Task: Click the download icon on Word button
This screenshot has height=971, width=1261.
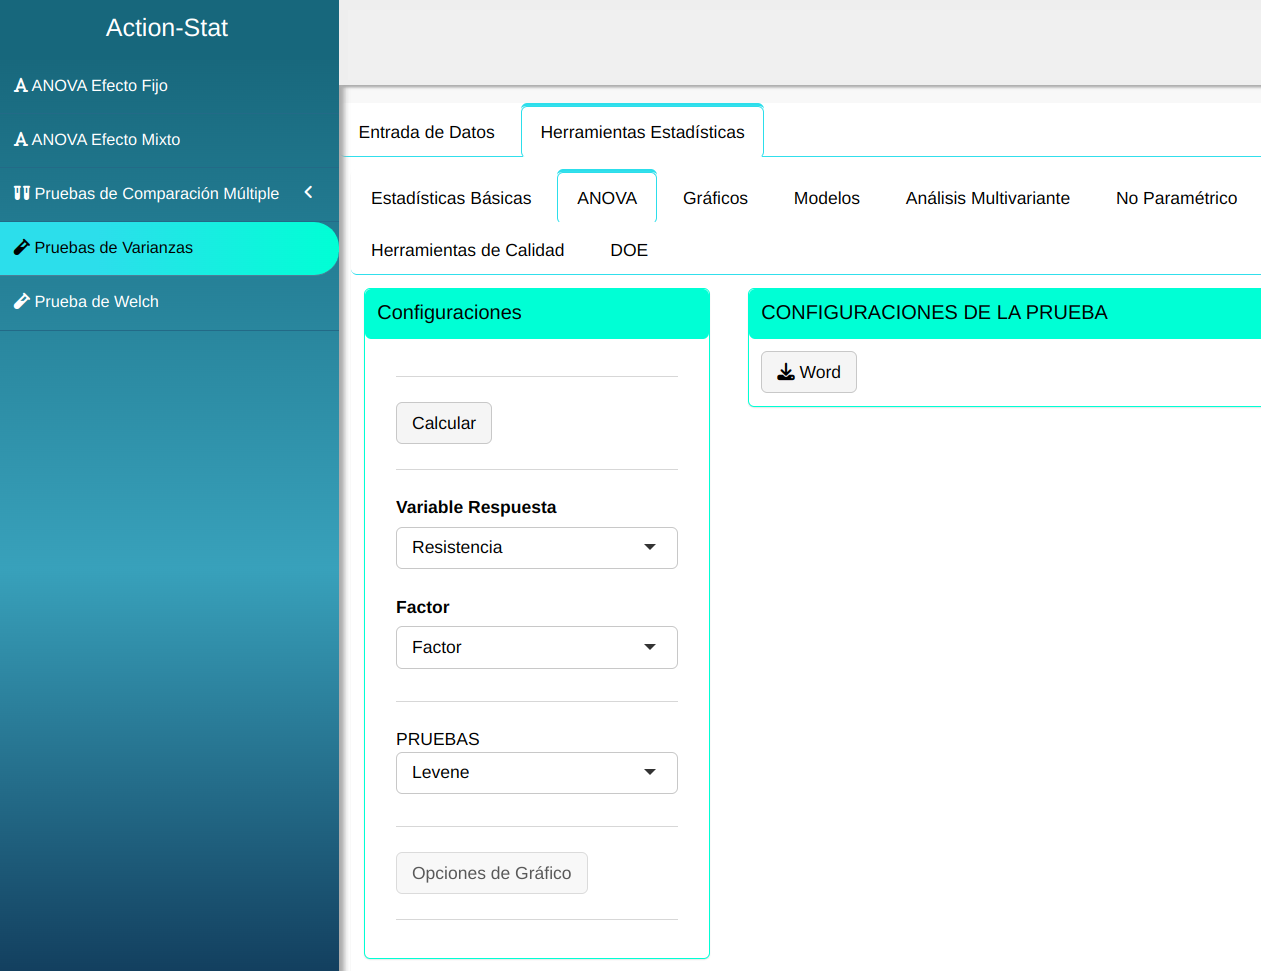Action: pyautogui.click(x=786, y=372)
